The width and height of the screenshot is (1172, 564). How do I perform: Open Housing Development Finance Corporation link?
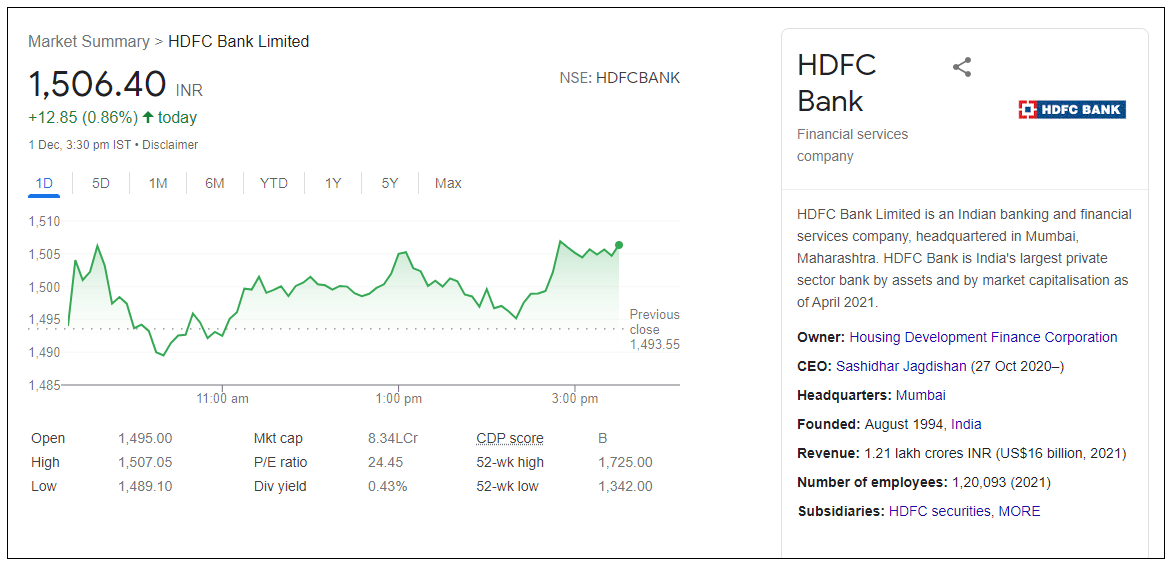click(984, 337)
